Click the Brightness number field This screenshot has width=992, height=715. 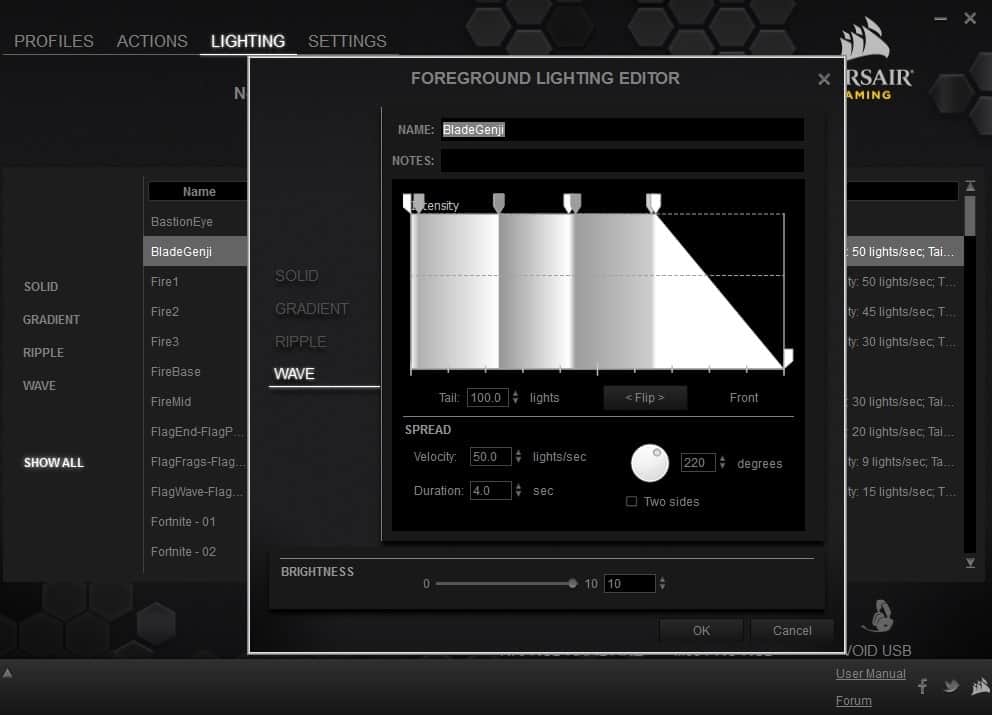(629, 583)
